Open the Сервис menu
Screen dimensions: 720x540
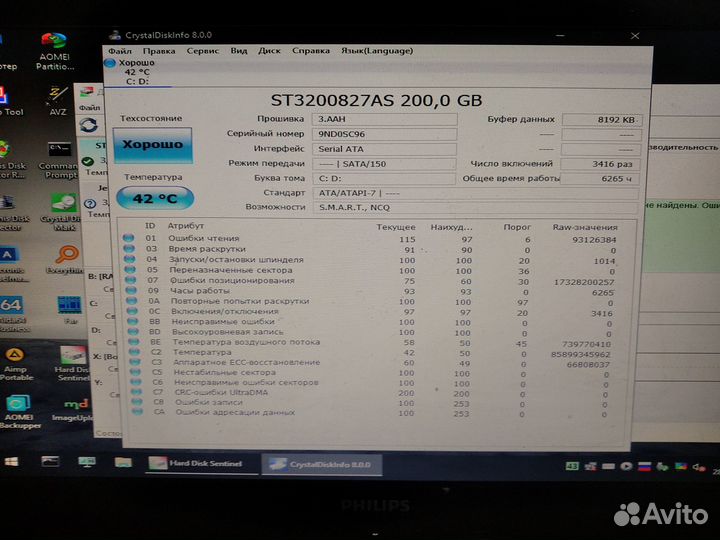pos(202,51)
